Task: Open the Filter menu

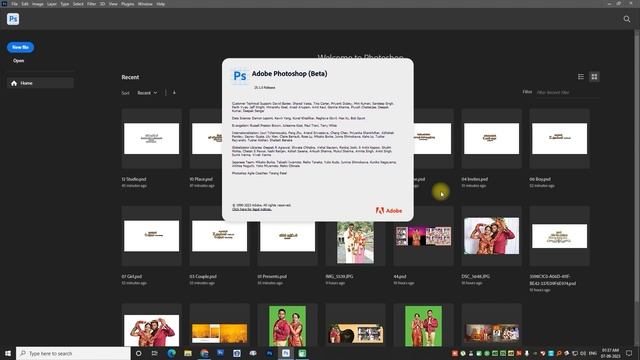Action: 91,4
